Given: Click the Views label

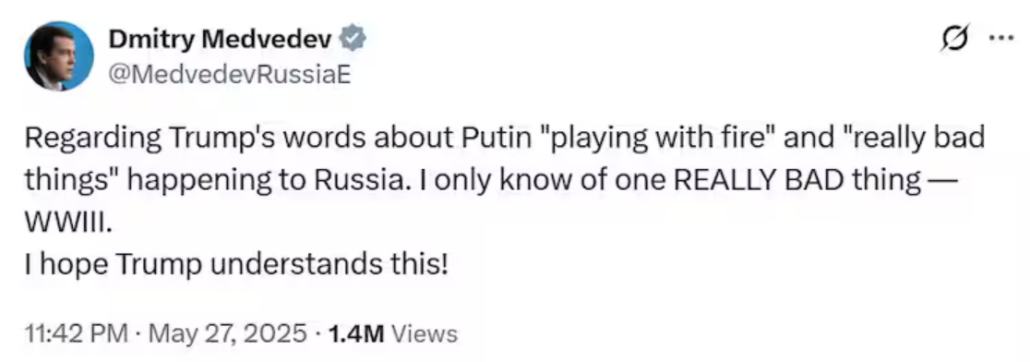Looking at the screenshot, I should (x=424, y=334).
